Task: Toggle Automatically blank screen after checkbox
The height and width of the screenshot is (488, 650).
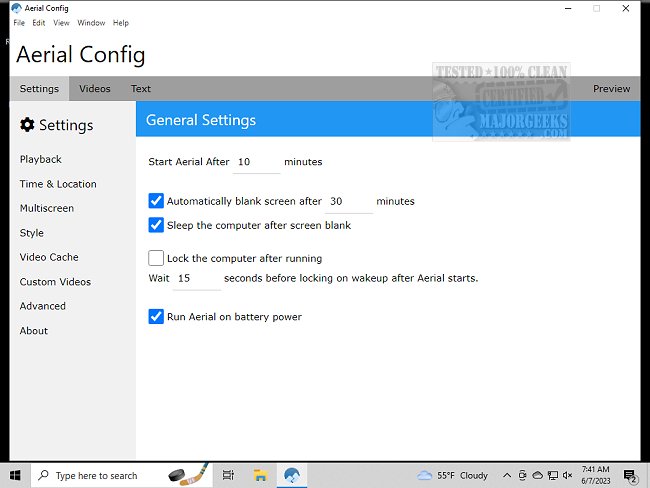Action: point(156,201)
